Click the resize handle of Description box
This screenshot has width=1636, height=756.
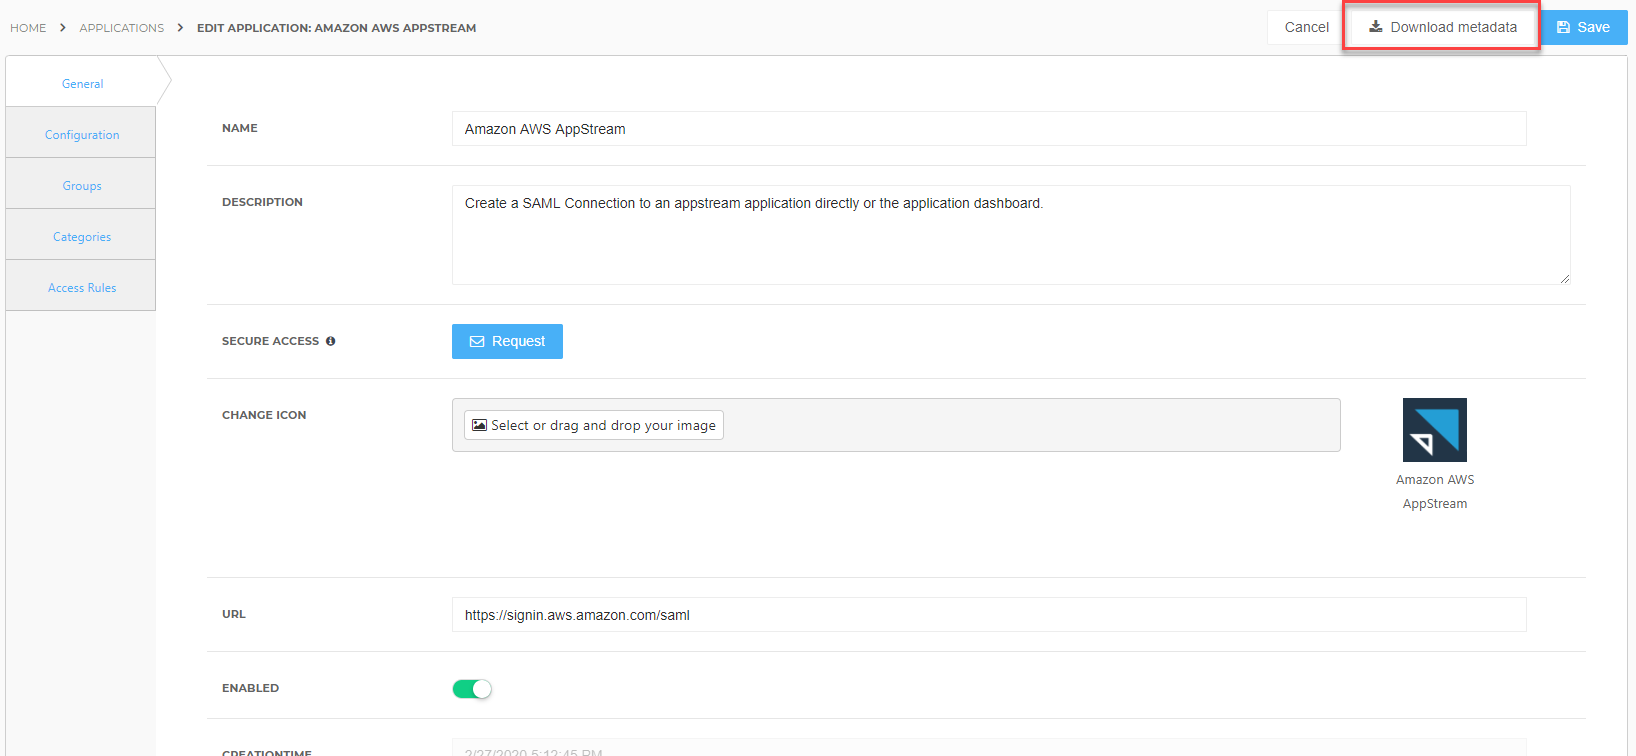pos(1564,279)
